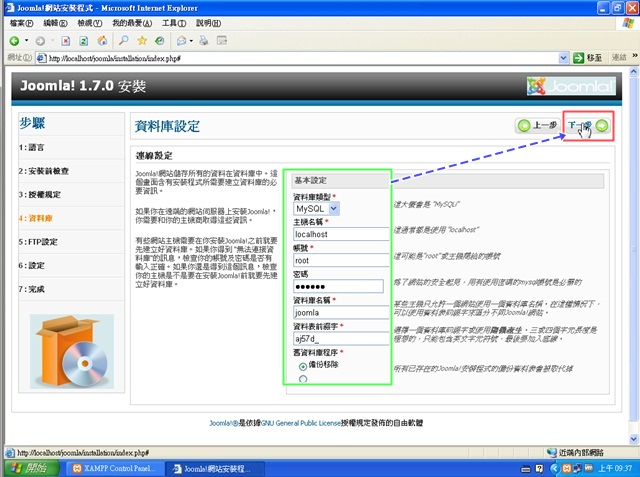The height and width of the screenshot is (477, 640).
Task: Click the Print icon in toolbar
Action: [x=204, y=40]
